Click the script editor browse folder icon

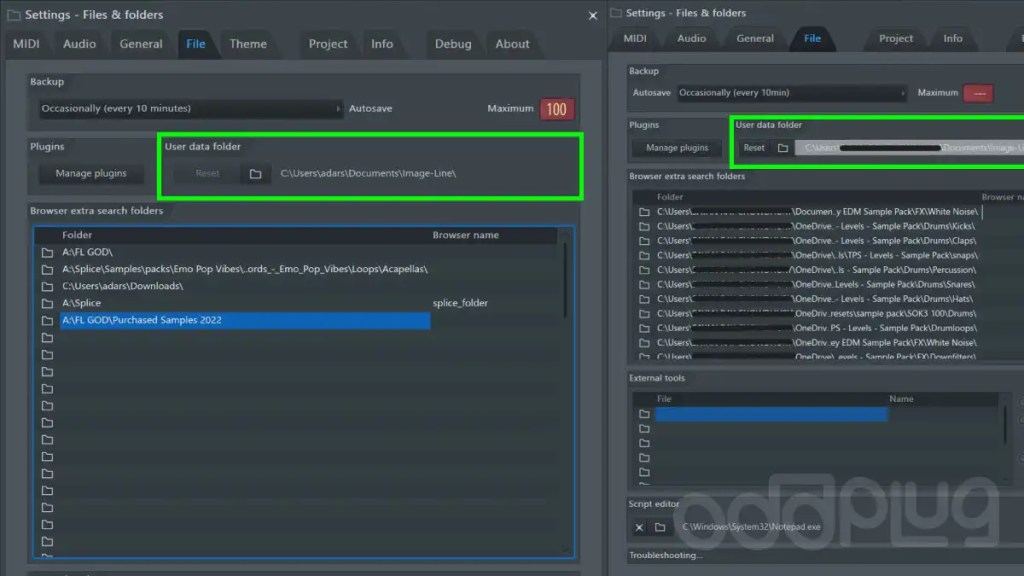(660, 527)
